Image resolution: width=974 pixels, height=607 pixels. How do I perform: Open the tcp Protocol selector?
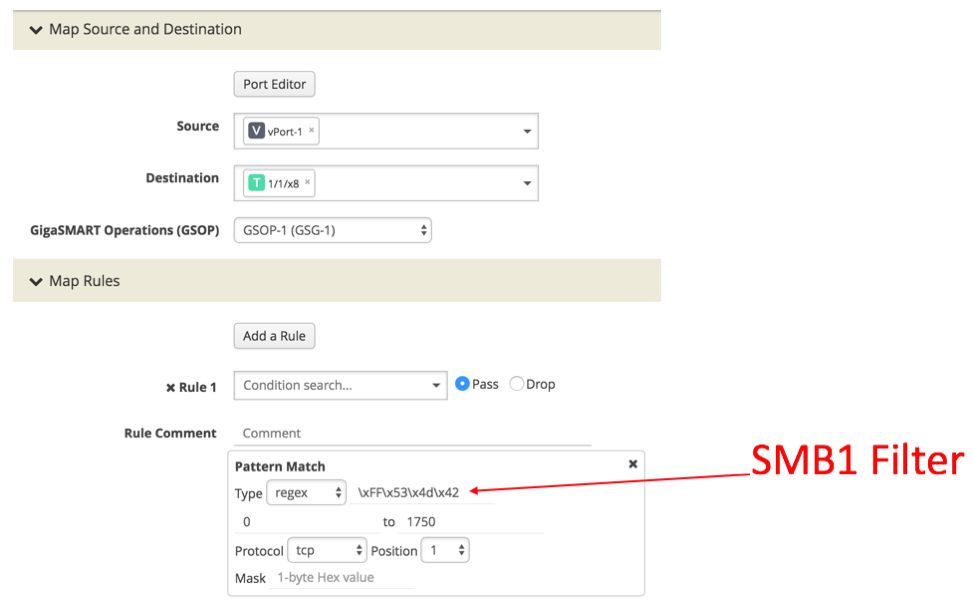pos(327,550)
